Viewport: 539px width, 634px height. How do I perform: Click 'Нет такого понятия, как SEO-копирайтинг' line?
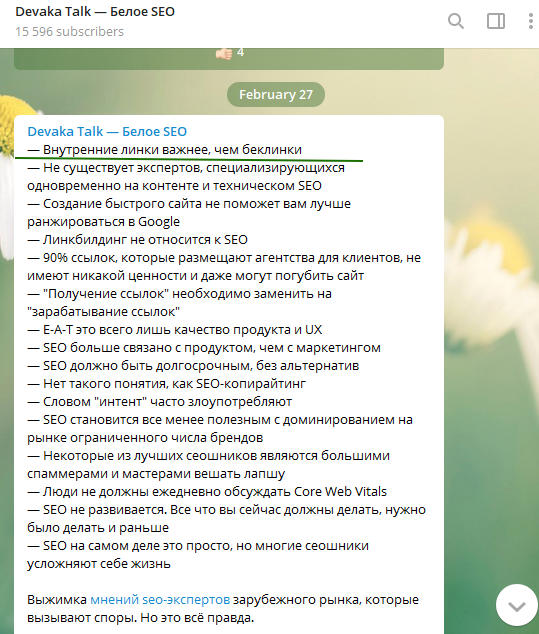click(x=167, y=384)
